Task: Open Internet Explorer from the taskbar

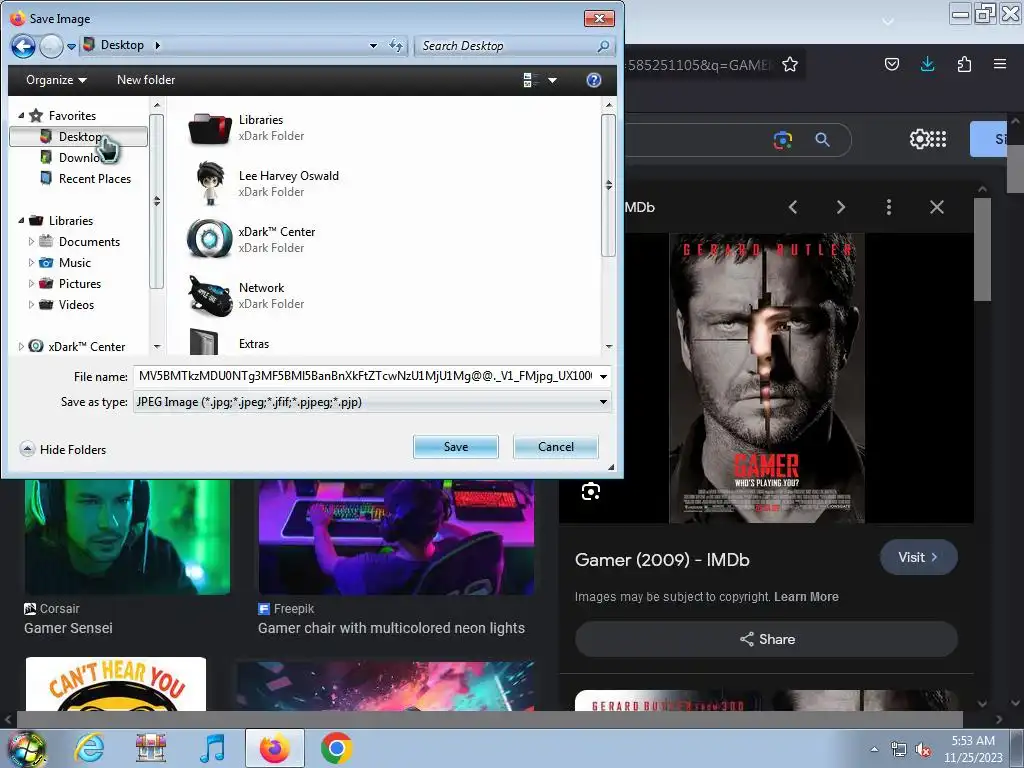Action: 89,748
